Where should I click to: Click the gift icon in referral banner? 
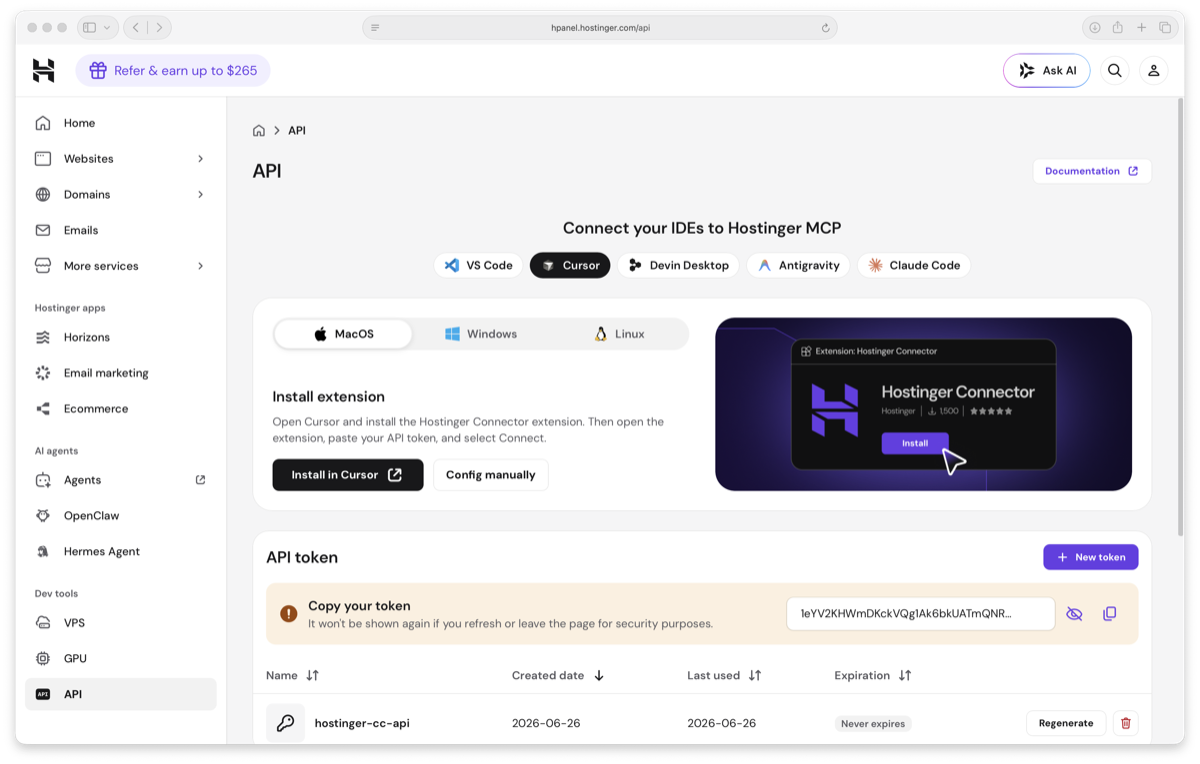click(98, 70)
